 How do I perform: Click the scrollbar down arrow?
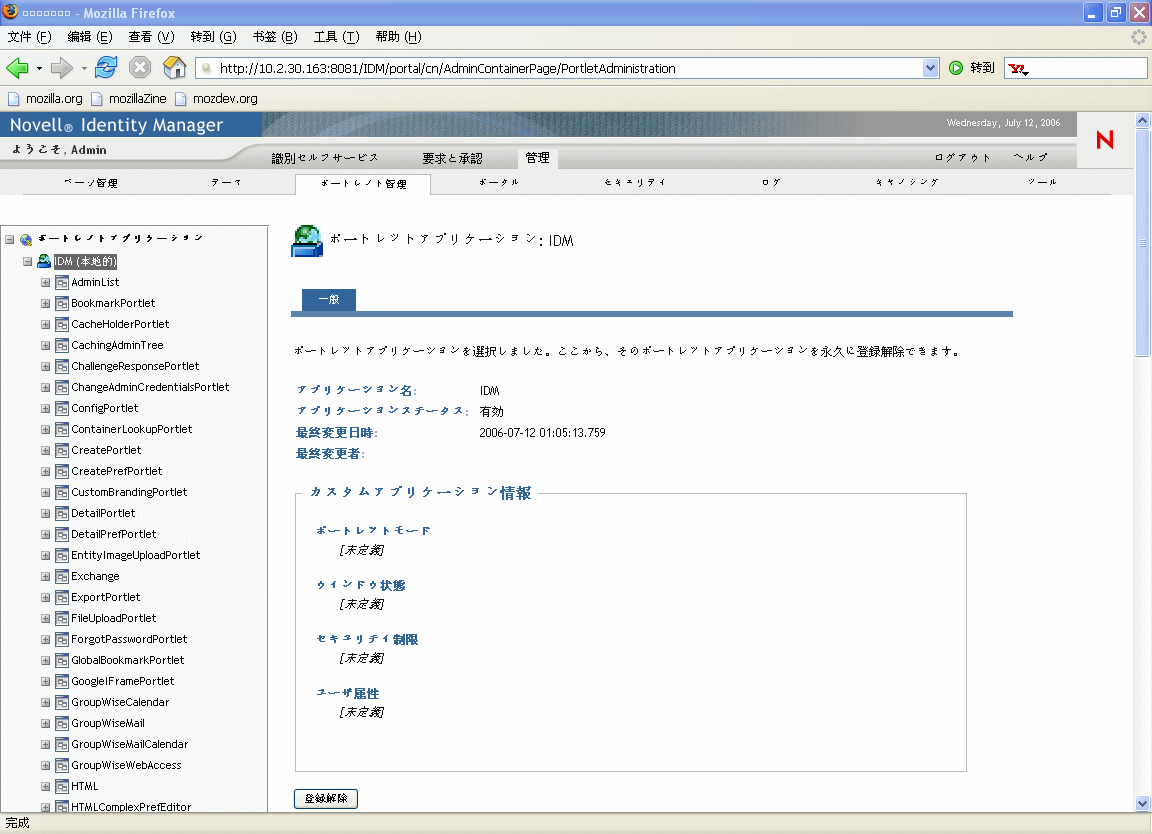click(1141, 803)
